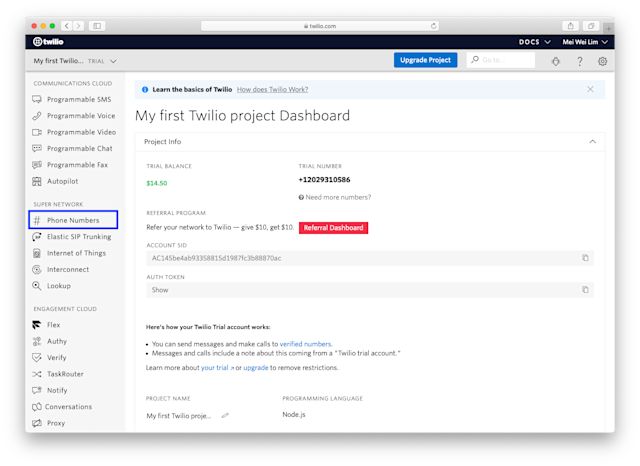The height and width of the screenshot is (466, 640).
Task: Open Lookup in sidebar
Action: coord(59,286)
